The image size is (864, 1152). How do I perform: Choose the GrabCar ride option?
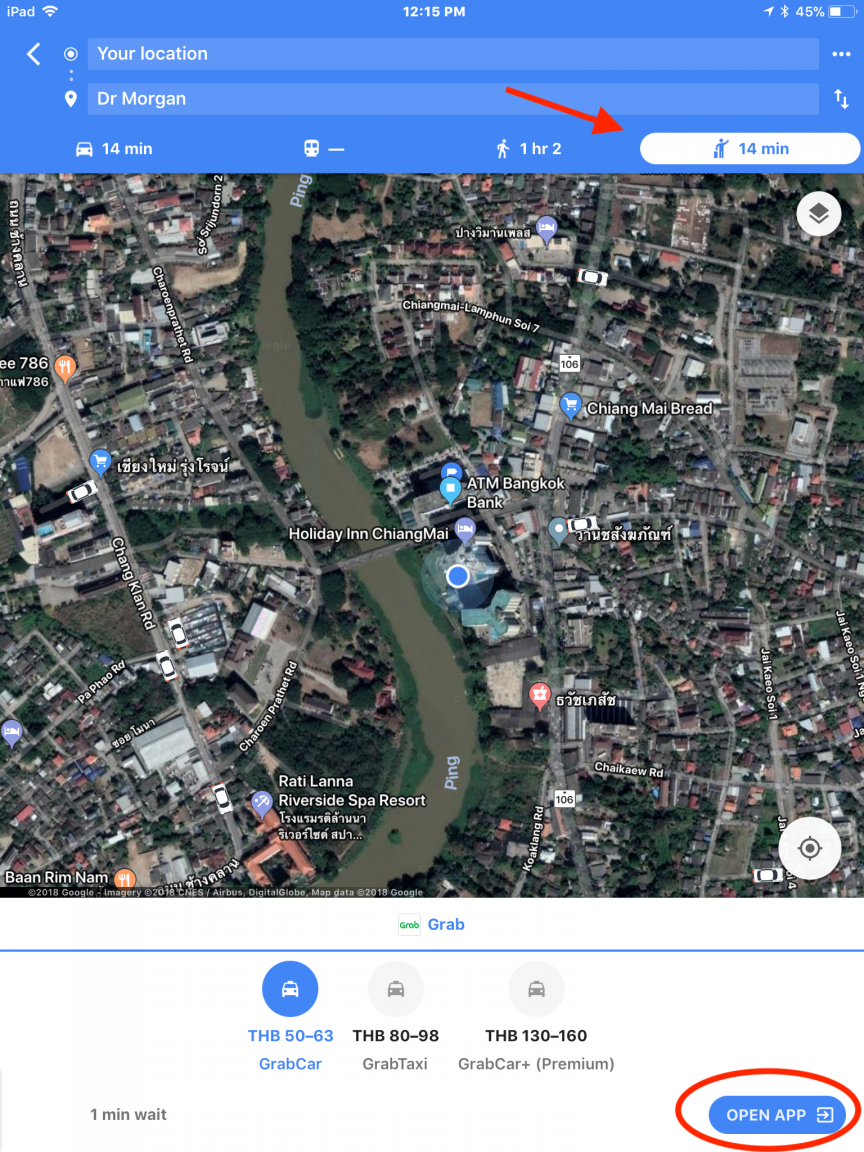click(290, 1018)
